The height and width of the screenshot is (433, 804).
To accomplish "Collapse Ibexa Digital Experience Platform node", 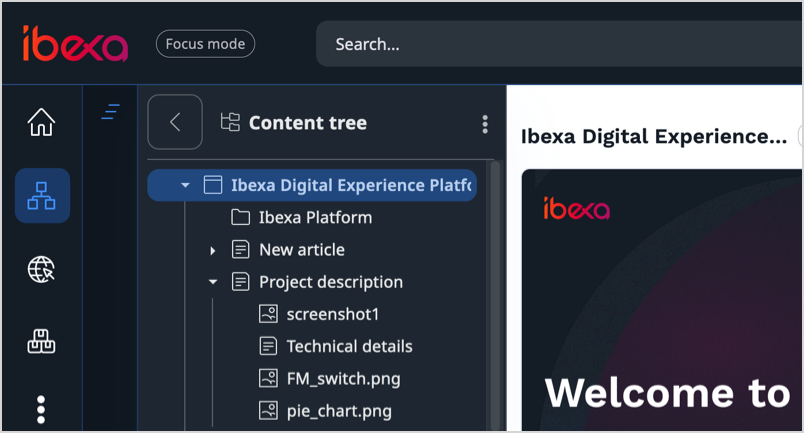I will pos(185,185).
